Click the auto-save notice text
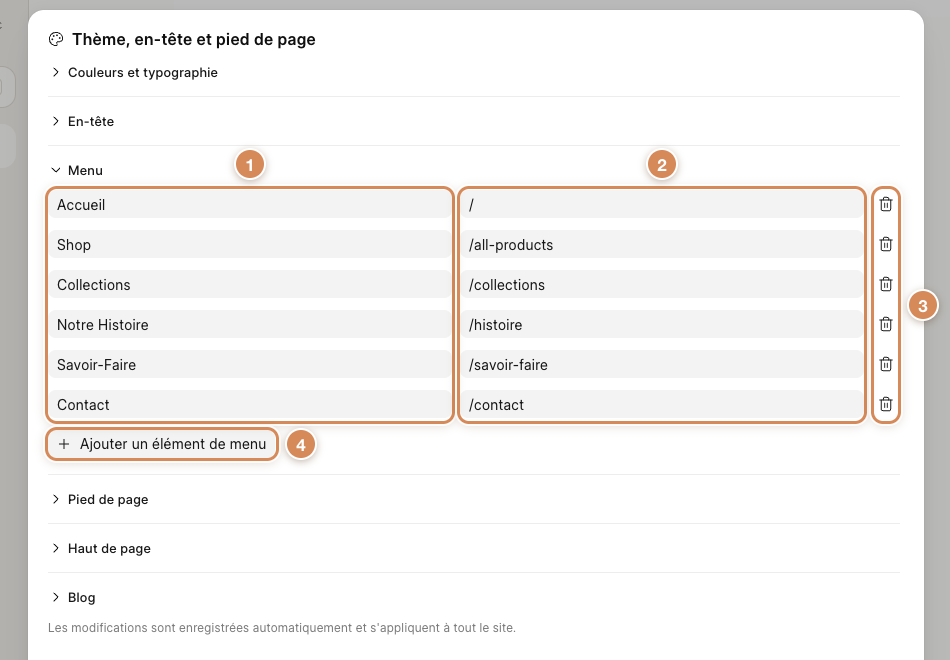 (x=282, y=628)
